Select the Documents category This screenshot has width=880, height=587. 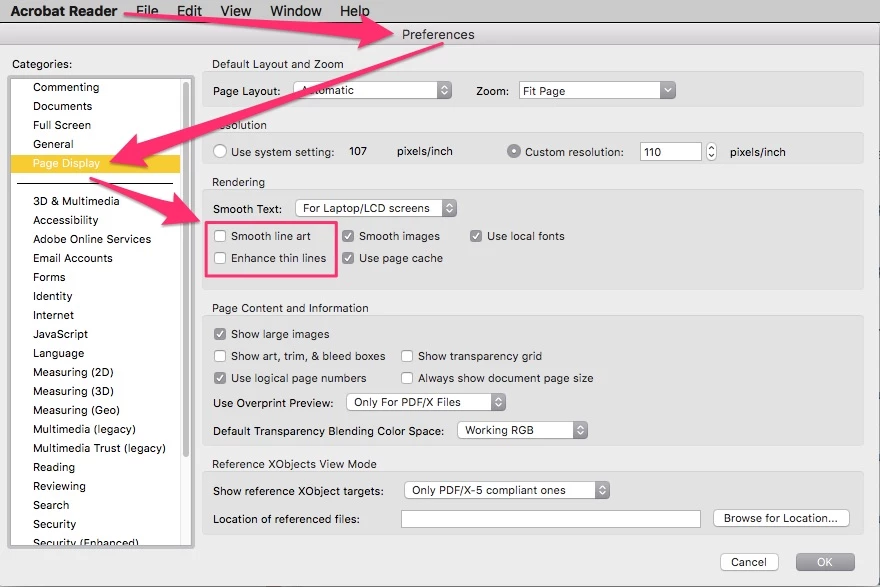pyautogui.click(x=62, y=106)
